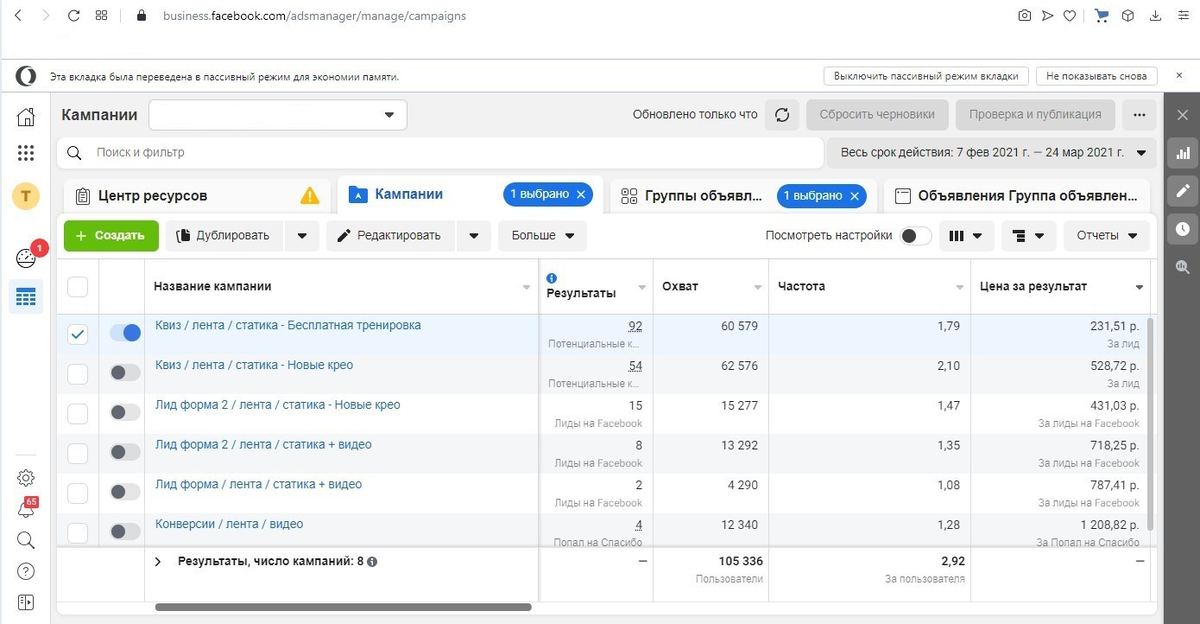
Task: Select the Ads Manager table icon in sidebar
Action: pyautogui.click(x=26, y=297)
